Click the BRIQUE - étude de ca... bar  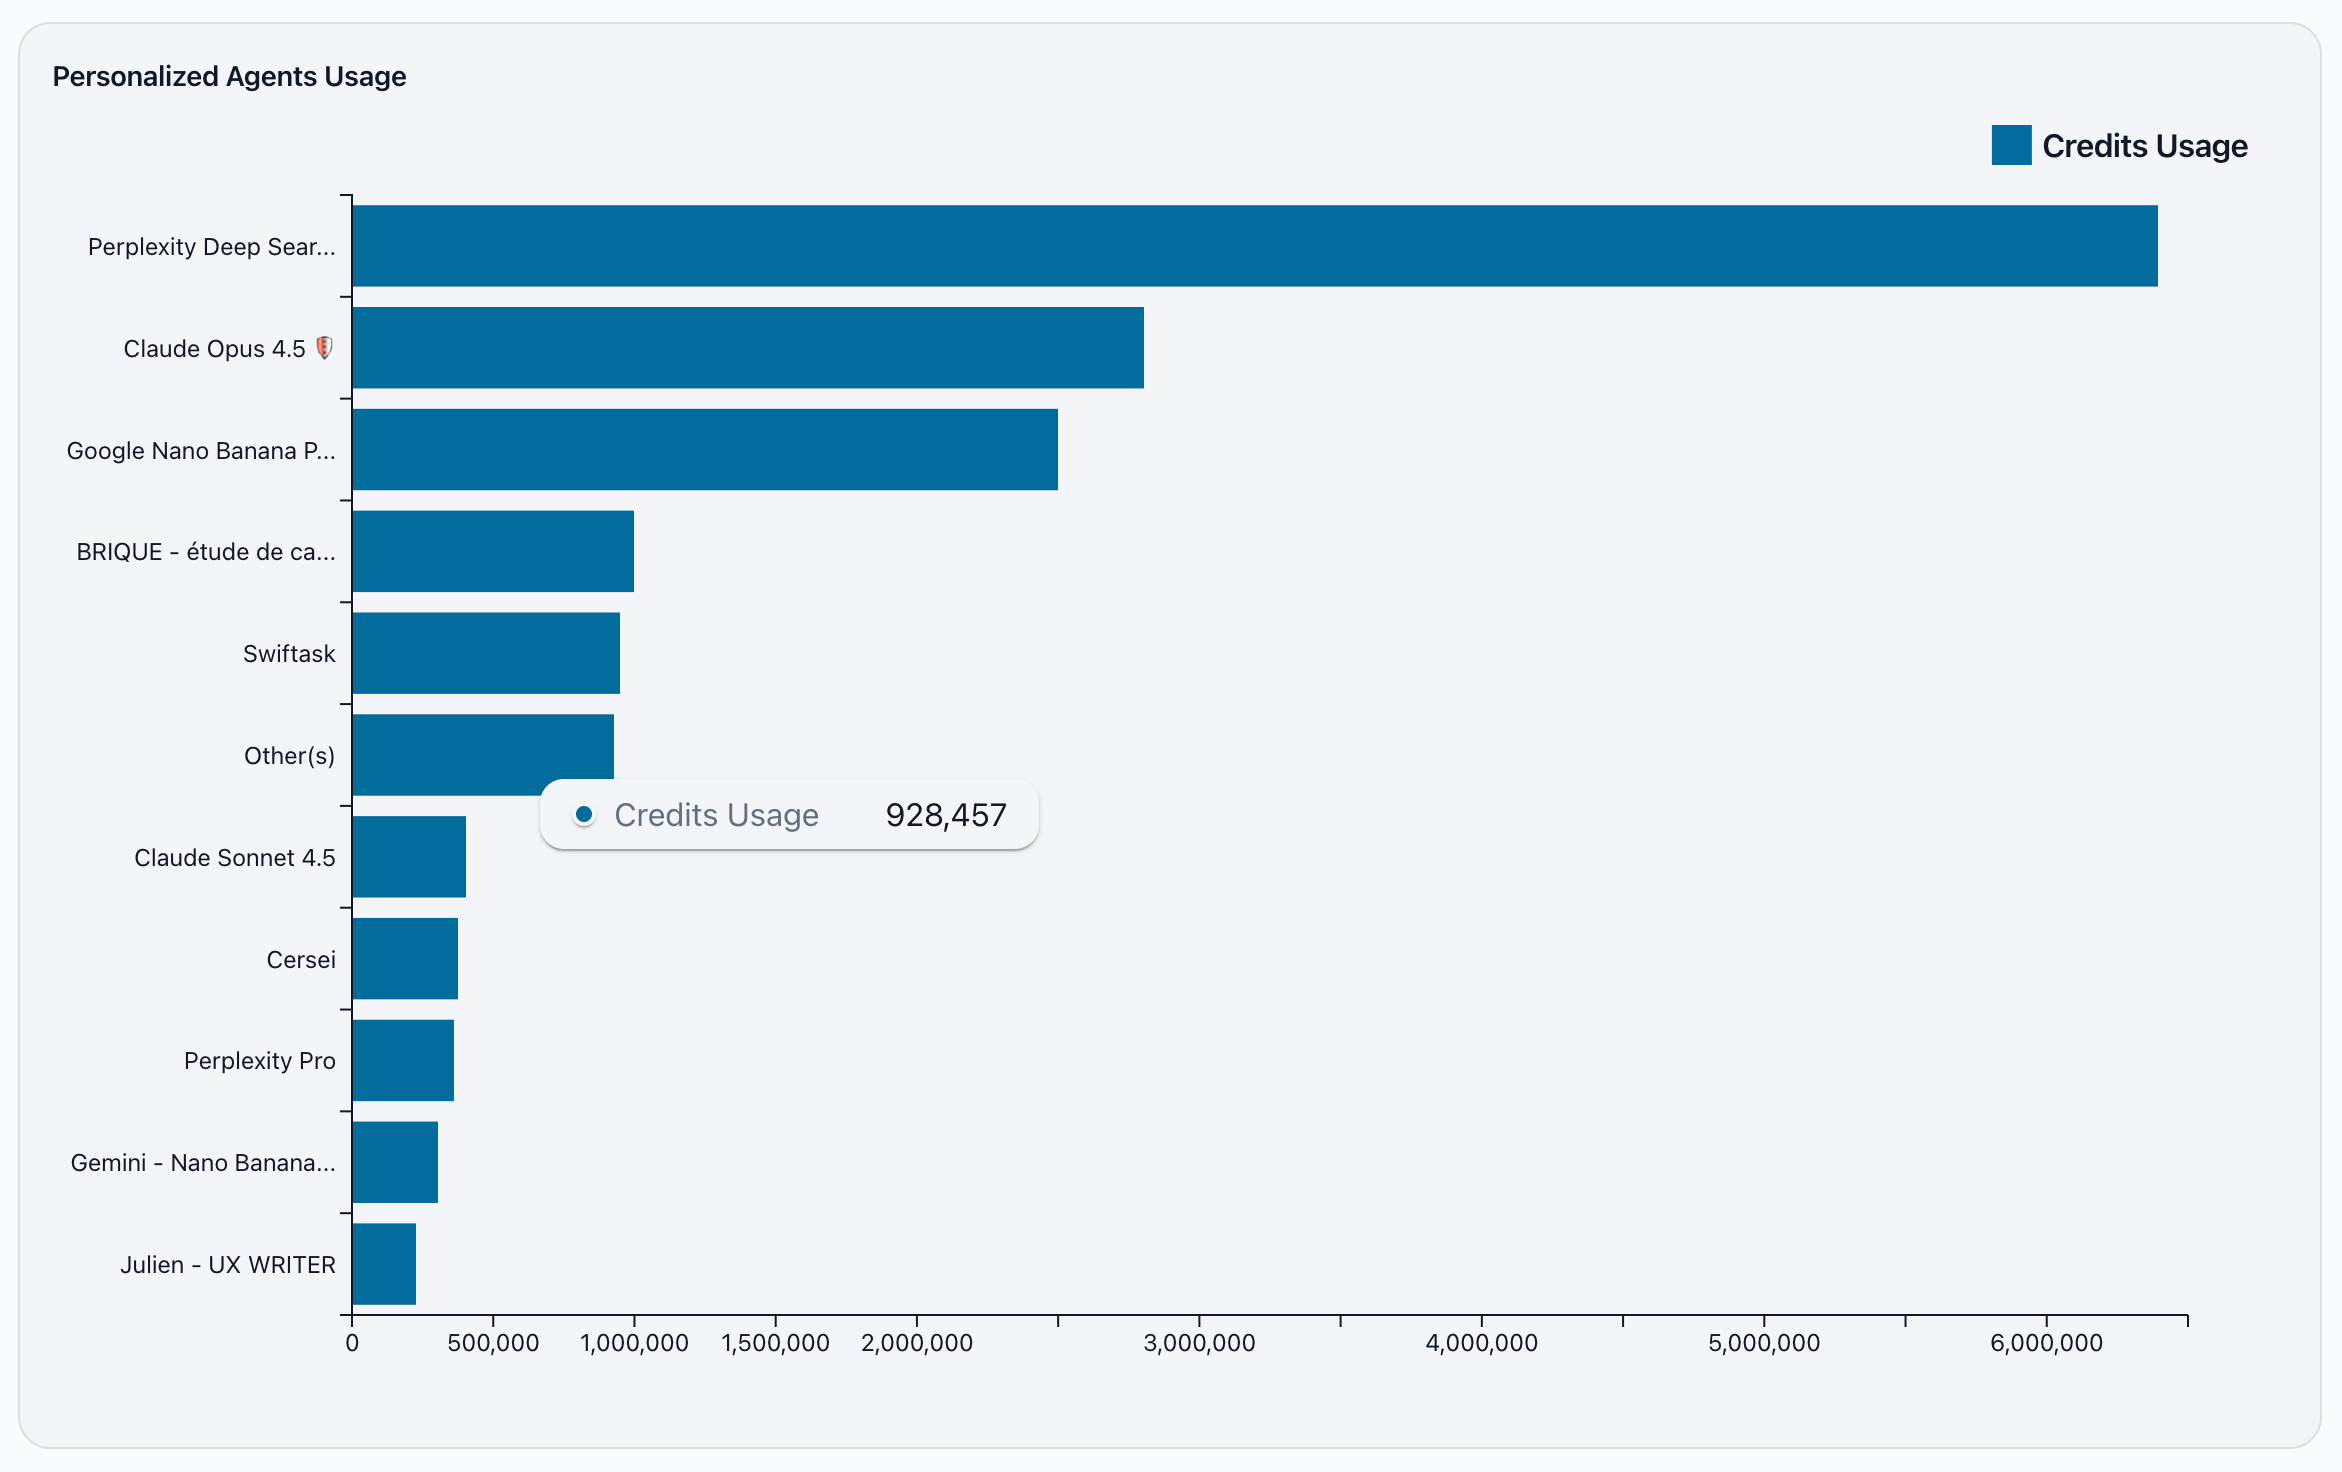click(493, 551)
